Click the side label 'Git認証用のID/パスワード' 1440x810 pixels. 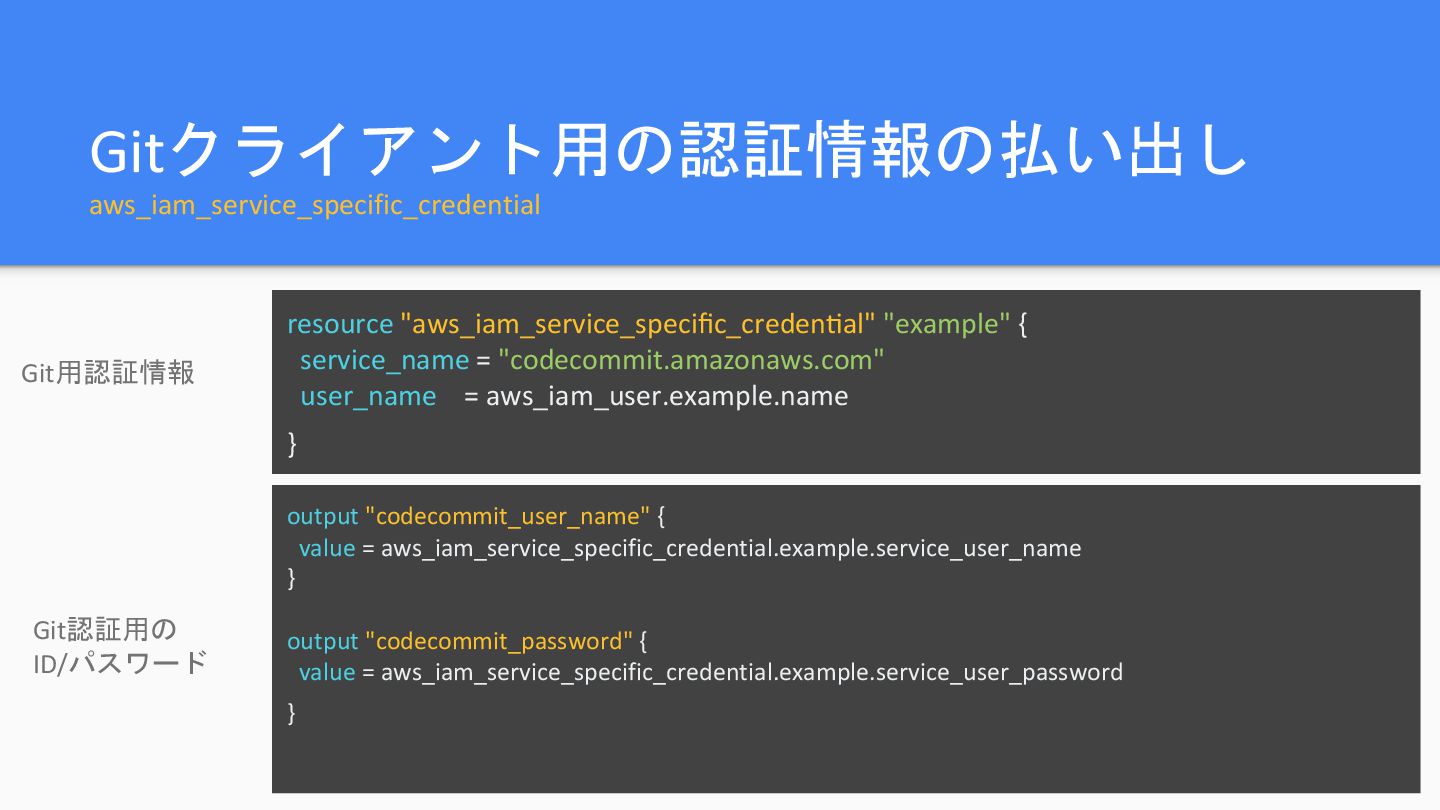point(120,645)
